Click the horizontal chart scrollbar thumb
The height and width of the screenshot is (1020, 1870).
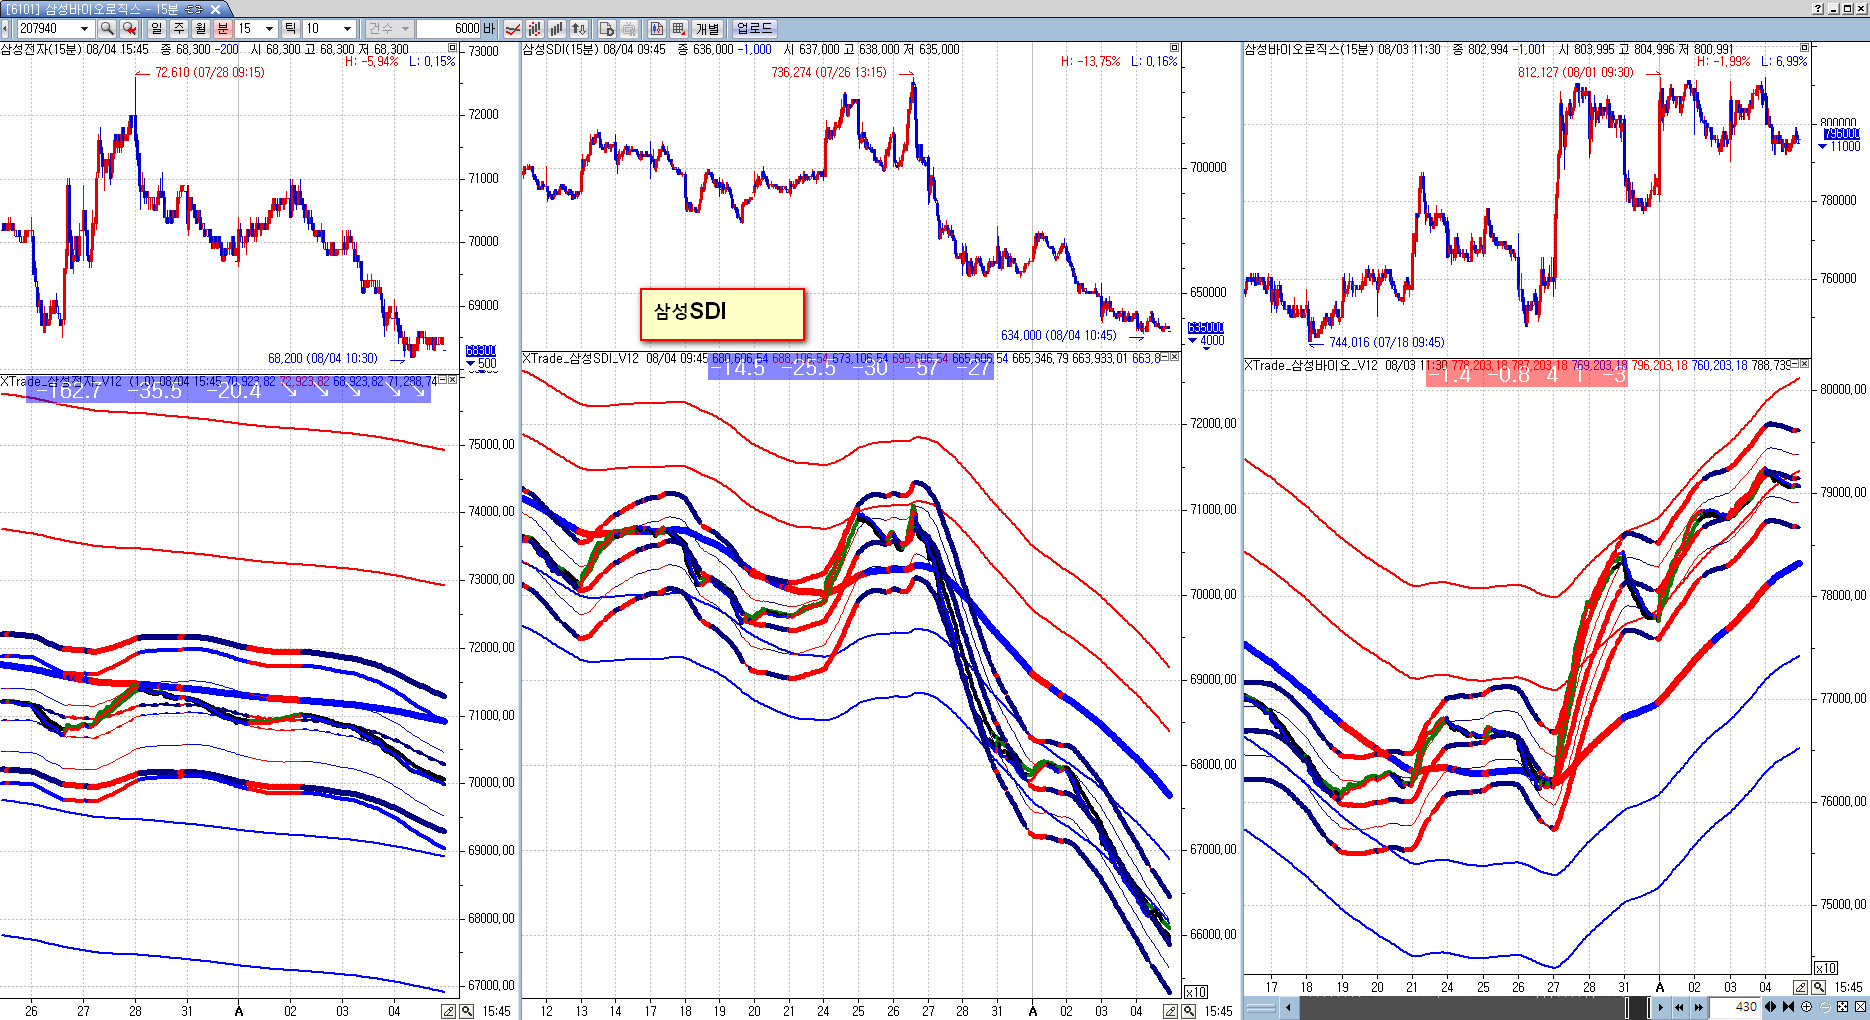(x=1635, y=1007)
